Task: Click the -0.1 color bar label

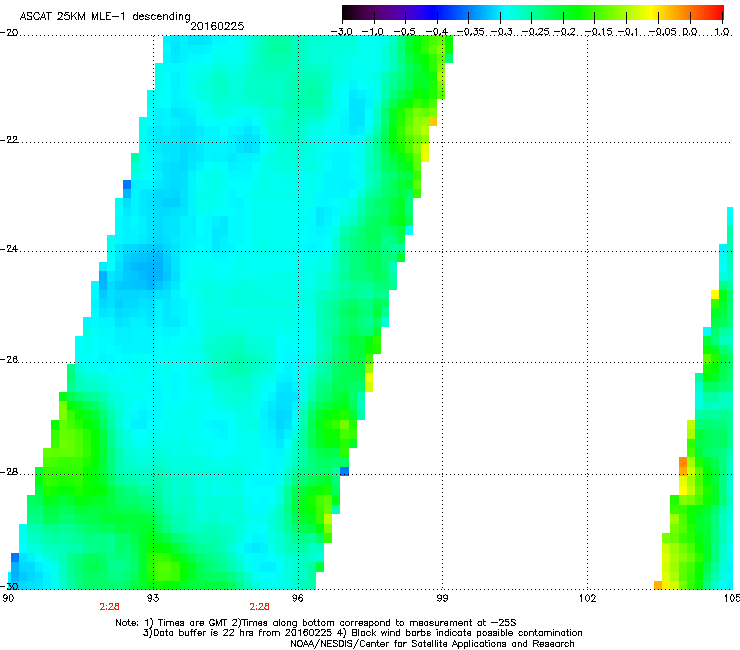Action: click(x=629, y=32)
